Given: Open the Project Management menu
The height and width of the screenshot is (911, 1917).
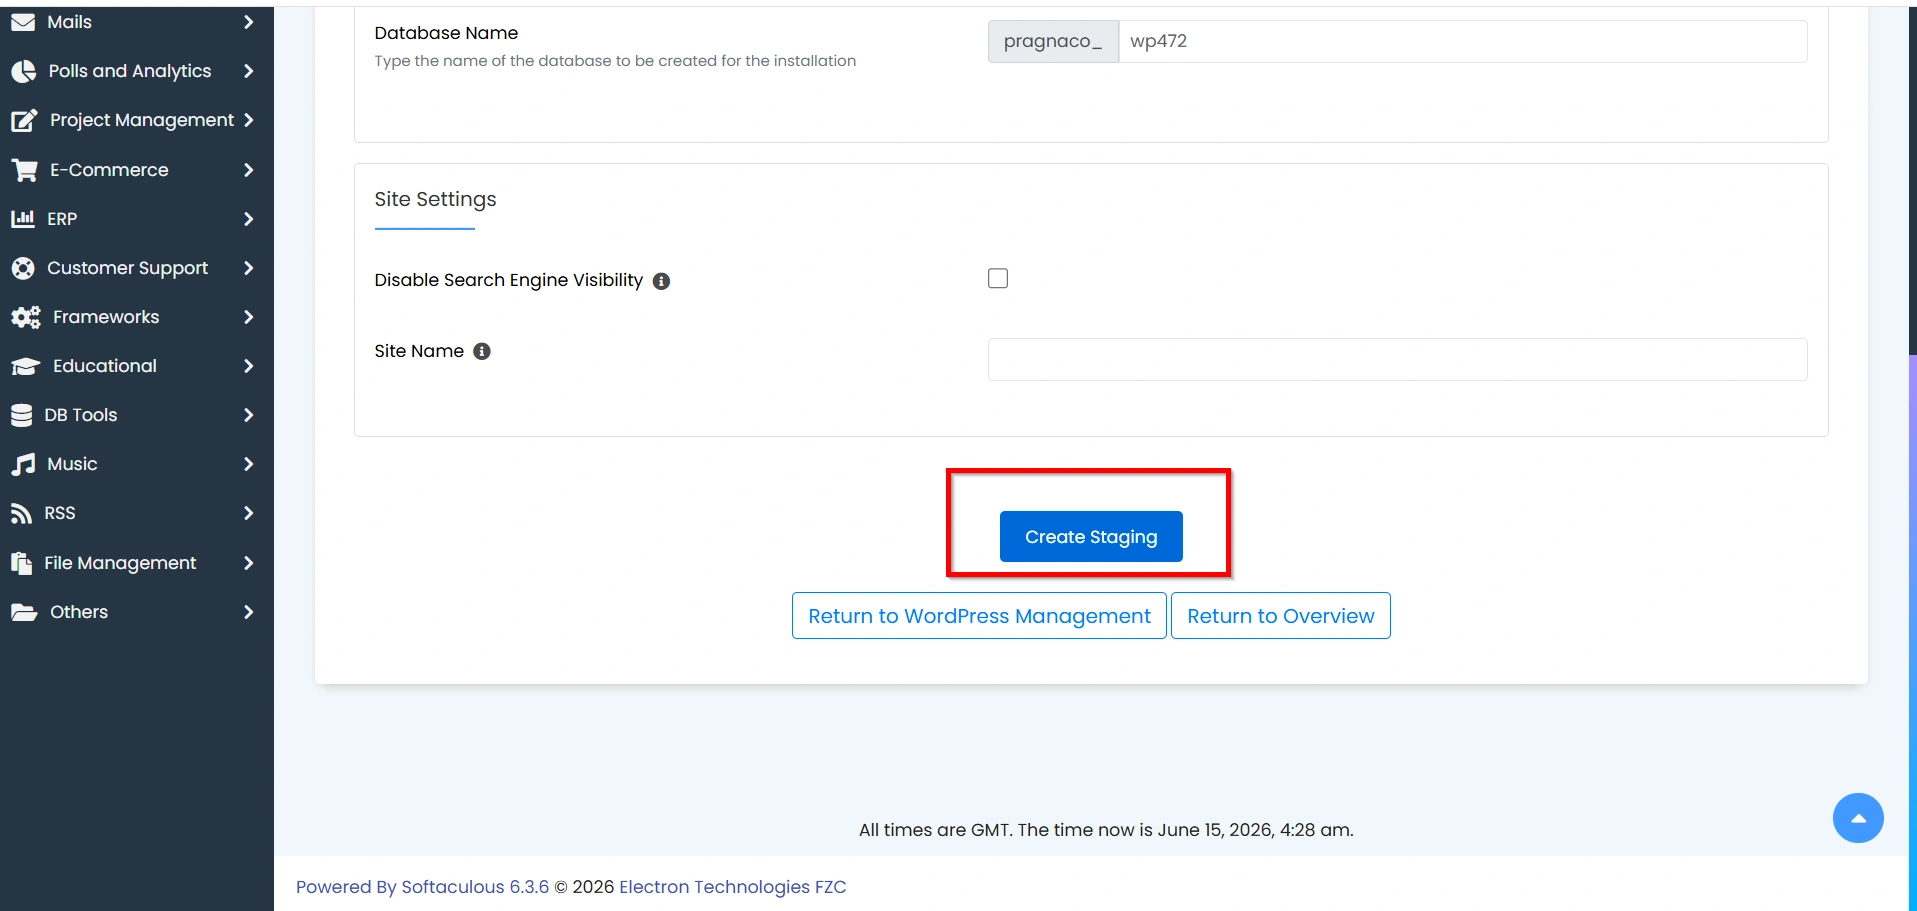Looking at the screenshot, I should pos(137,120).
